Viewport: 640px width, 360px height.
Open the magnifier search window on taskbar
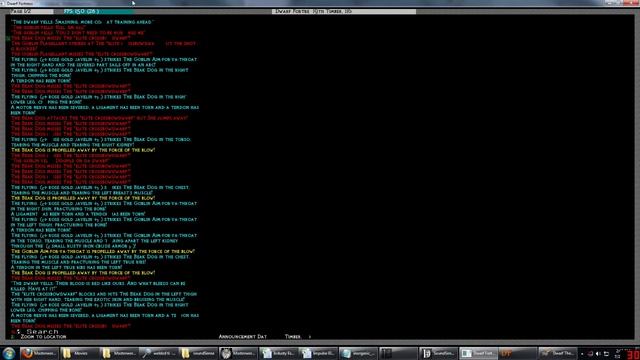pyautogui.click(x=158, y=353)
